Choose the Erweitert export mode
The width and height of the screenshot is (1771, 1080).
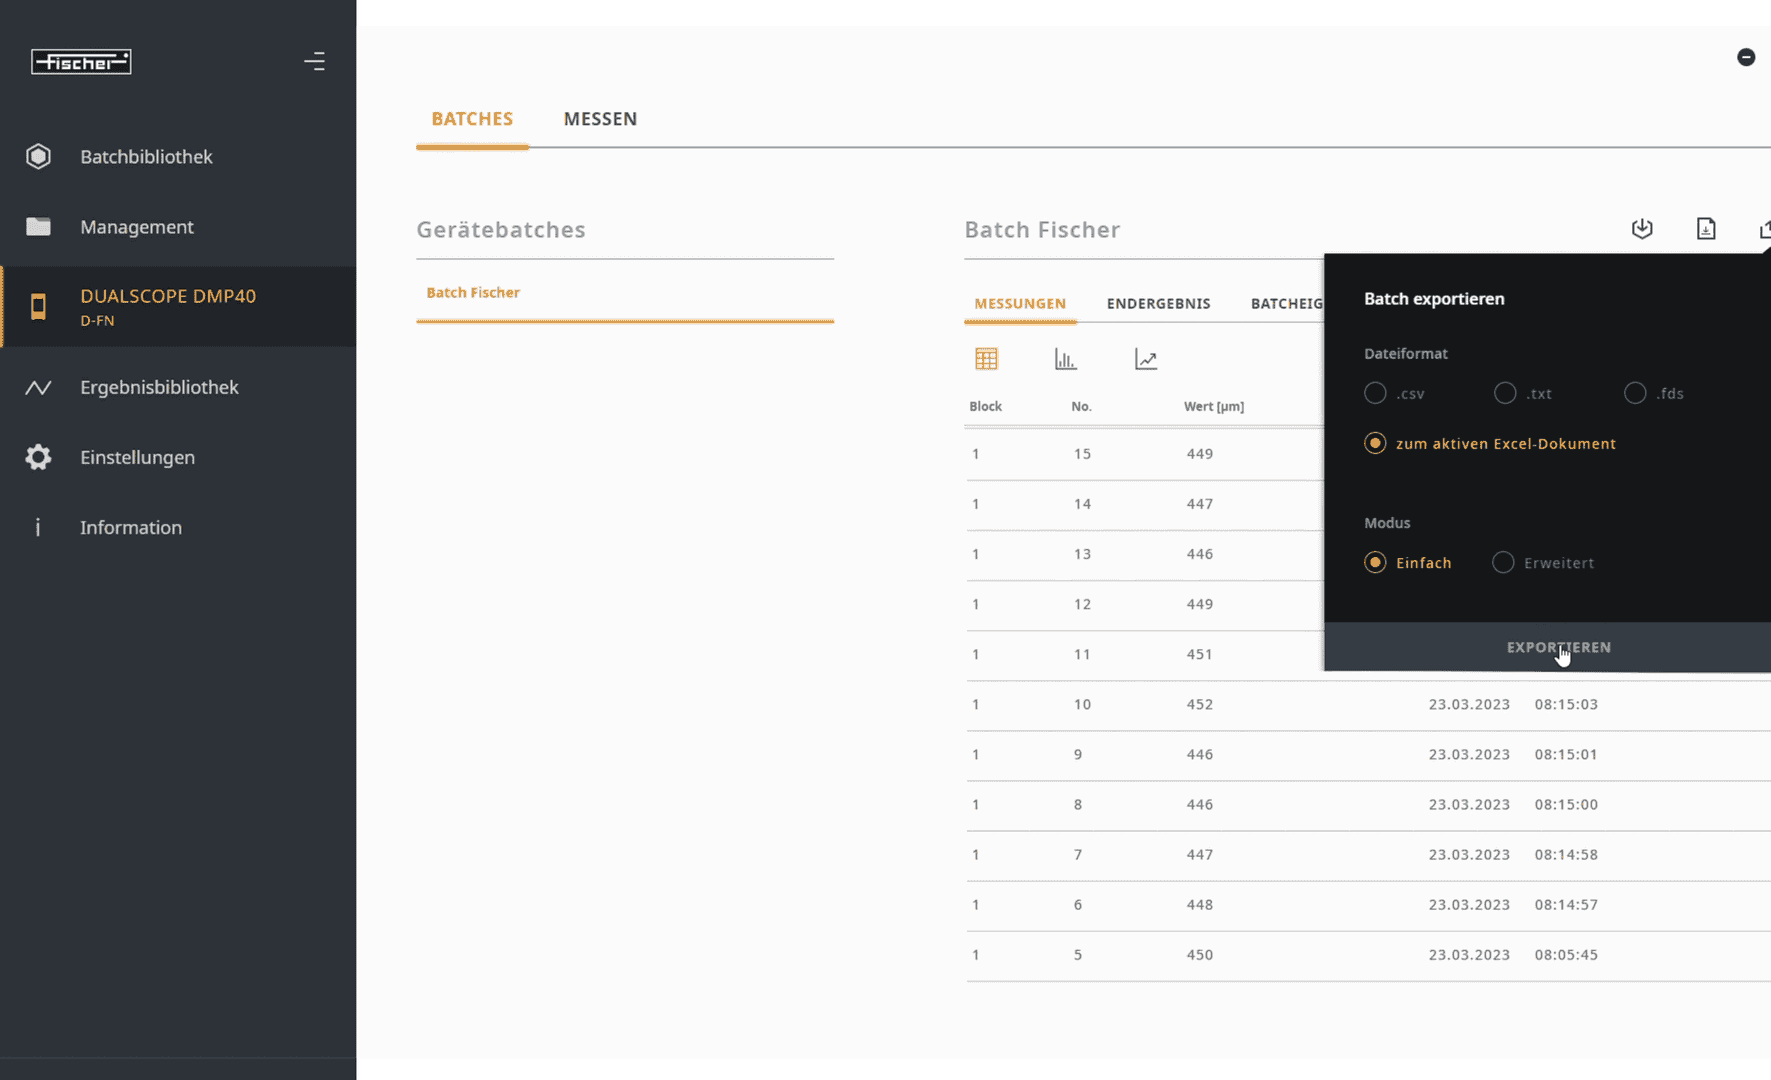point(1503,562)
